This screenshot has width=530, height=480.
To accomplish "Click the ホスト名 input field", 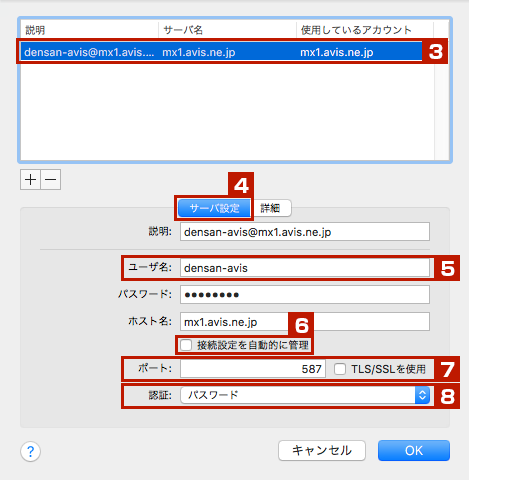I will 305,321.
